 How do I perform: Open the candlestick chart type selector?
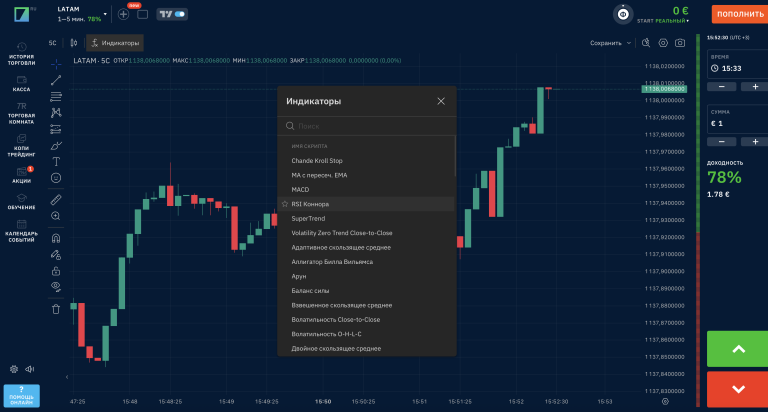[74, 44]
